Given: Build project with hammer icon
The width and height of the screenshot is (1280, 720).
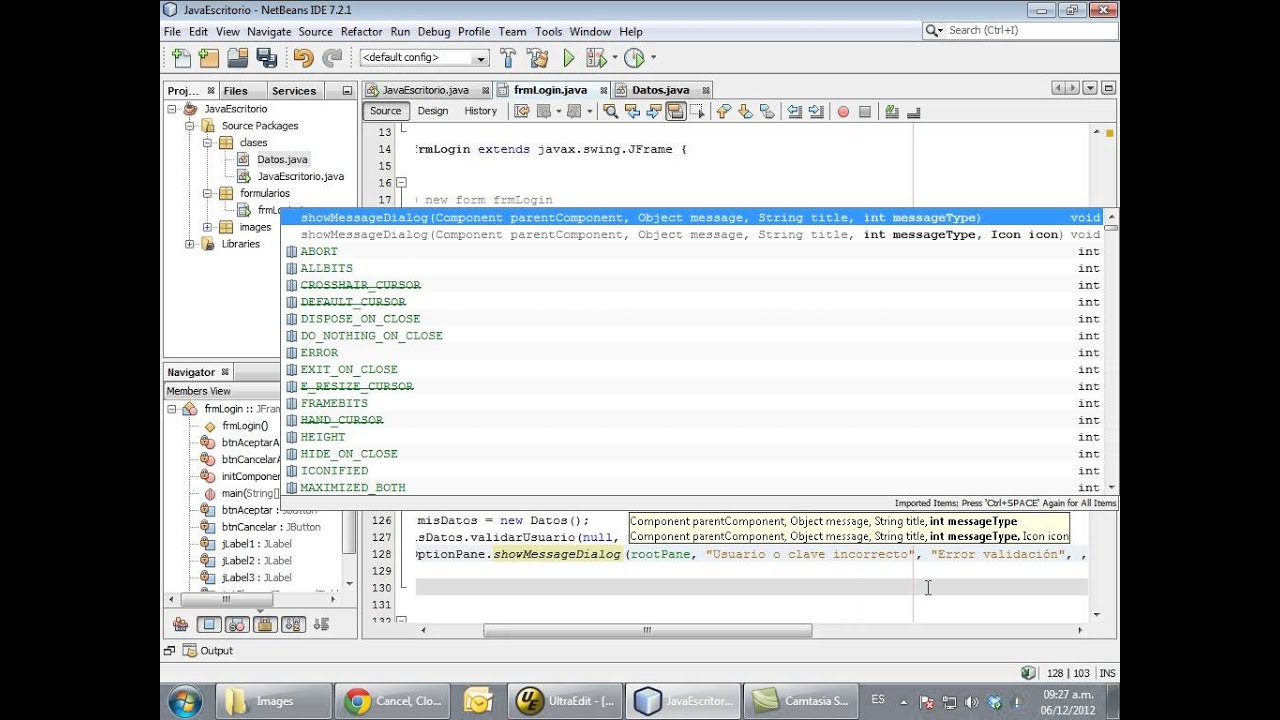Looking at the screenshot, I should tap(508, 58).
